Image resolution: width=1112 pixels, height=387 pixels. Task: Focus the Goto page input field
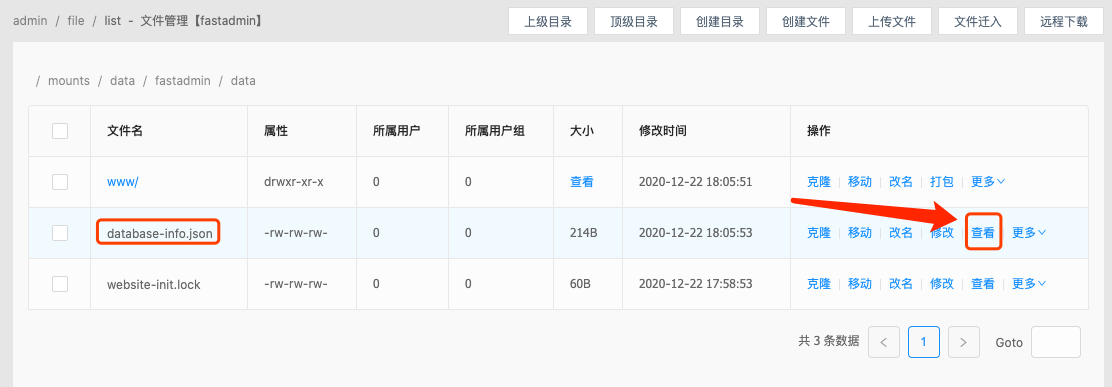1056,342
